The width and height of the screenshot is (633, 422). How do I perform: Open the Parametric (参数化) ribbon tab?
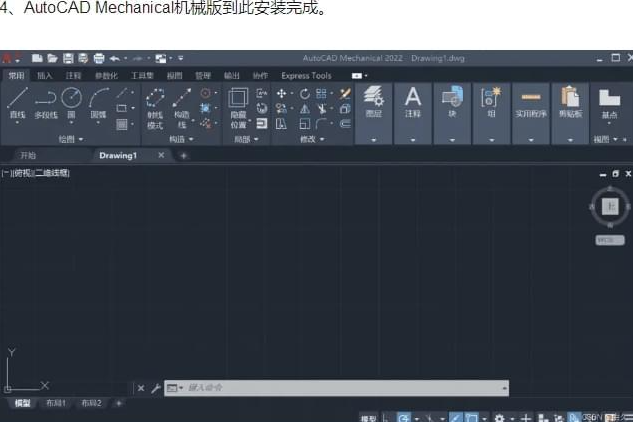click(x=106, y=76)
